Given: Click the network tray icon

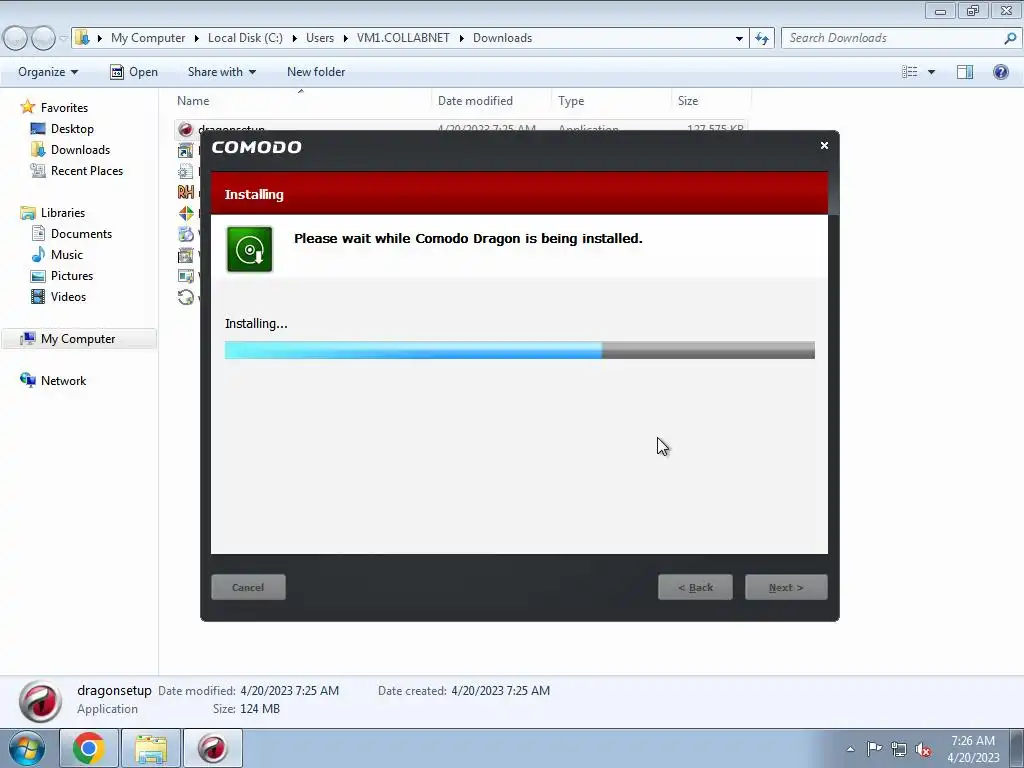Looking at the screenshot, I should [x=899, y=749].
